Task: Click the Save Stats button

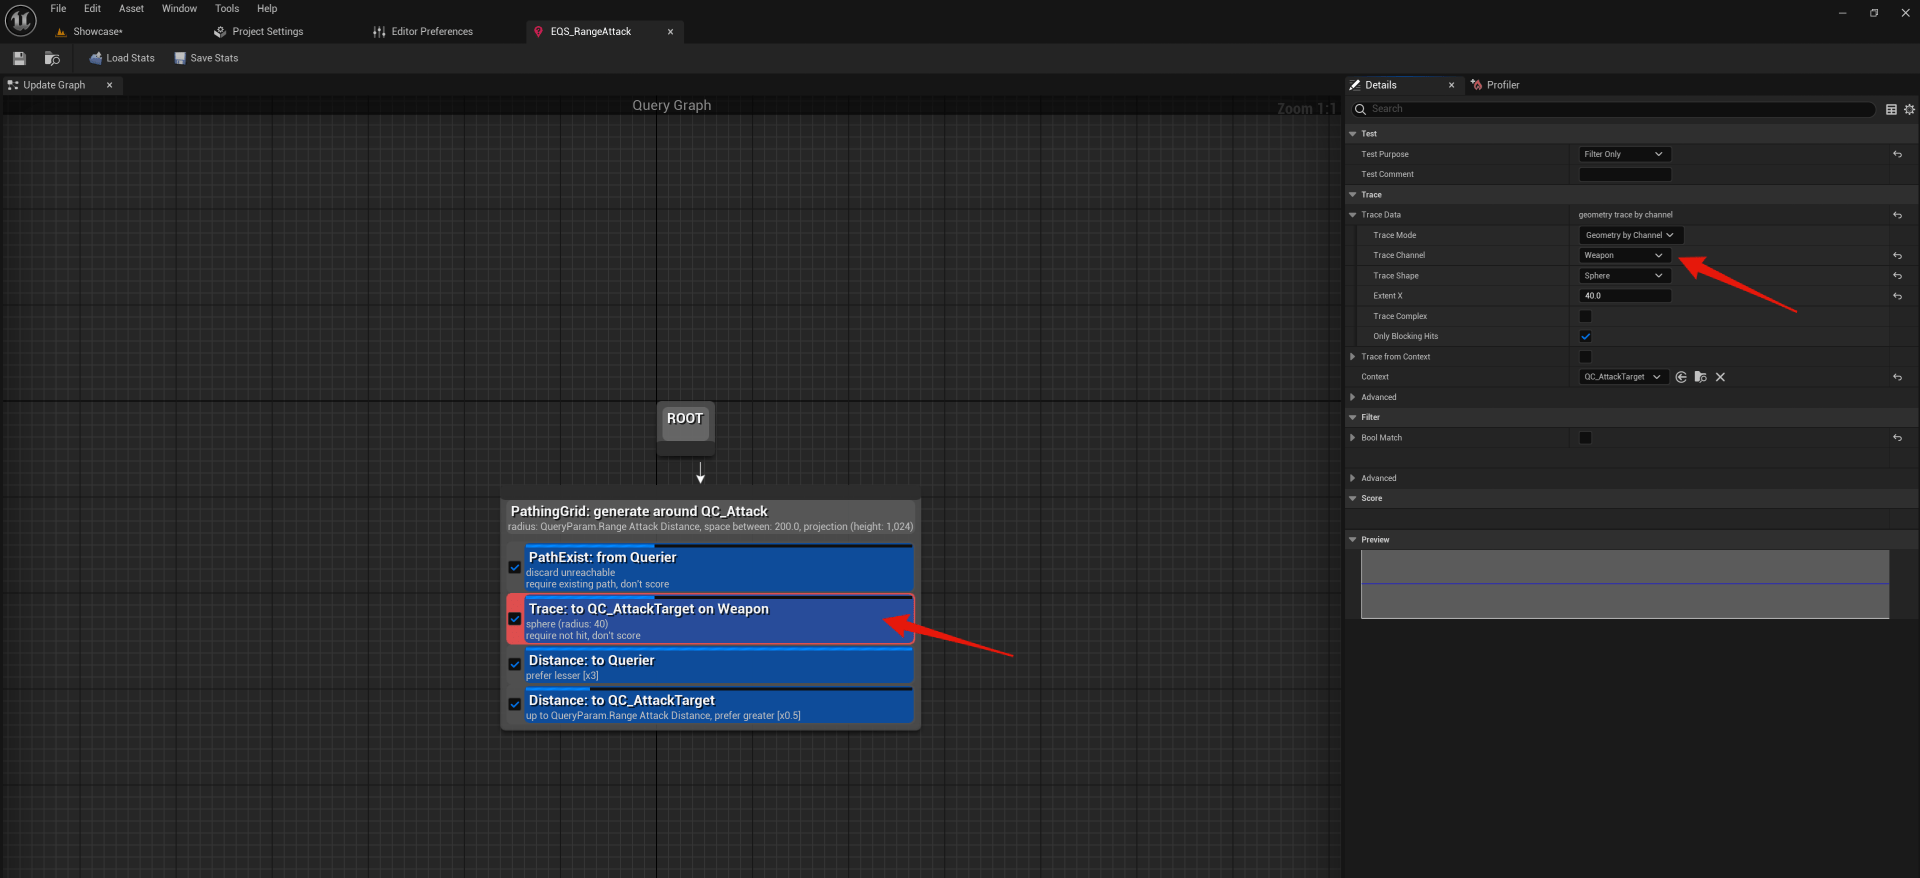Action: (206, 58)
